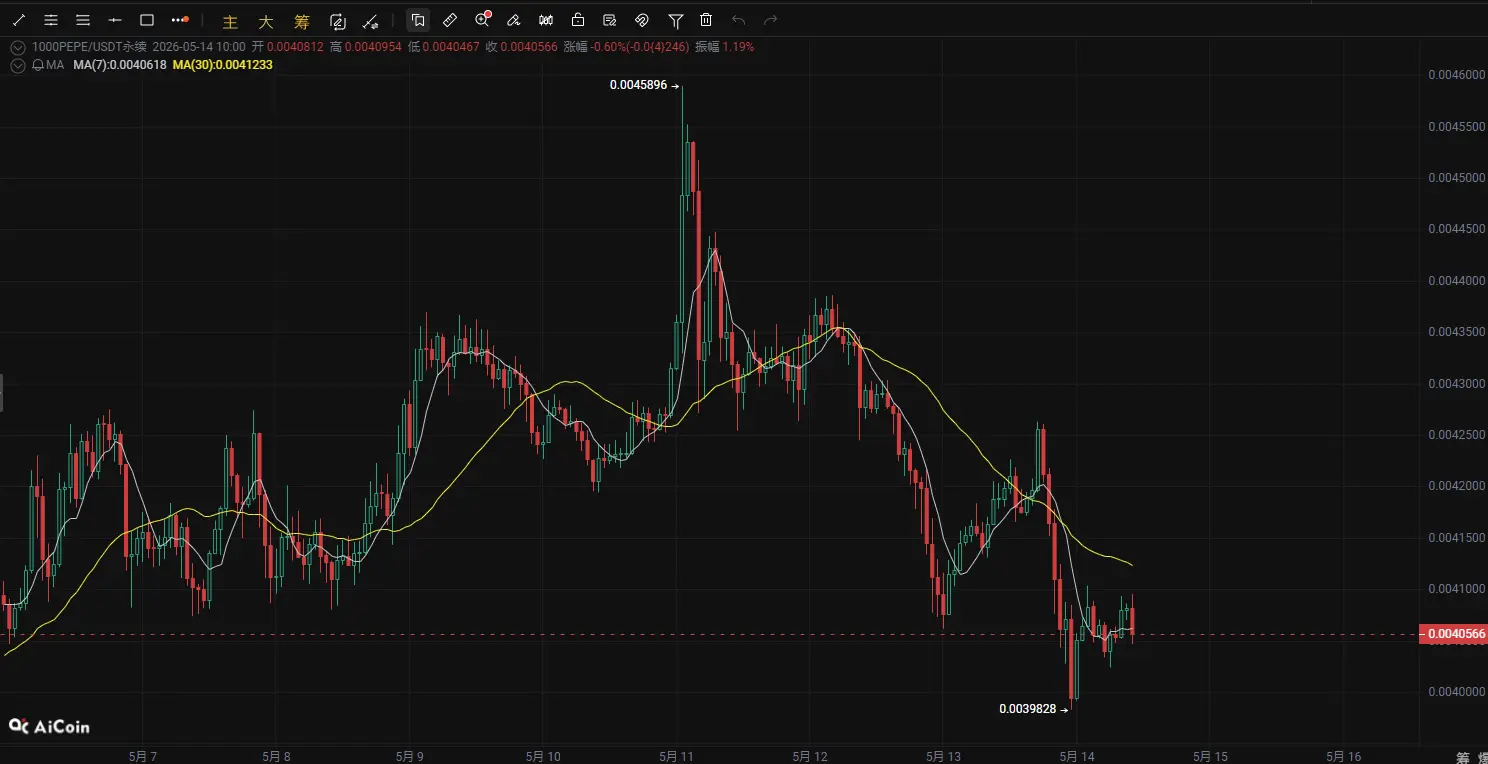Toggle the lock drawings padlock icon

pyautogui.click(x=578, y=20)
